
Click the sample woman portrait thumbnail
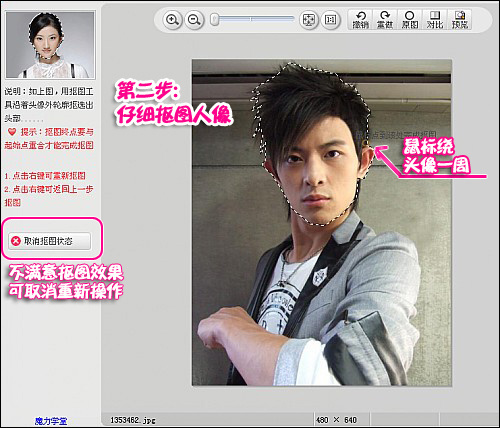[x=50, y=45]
